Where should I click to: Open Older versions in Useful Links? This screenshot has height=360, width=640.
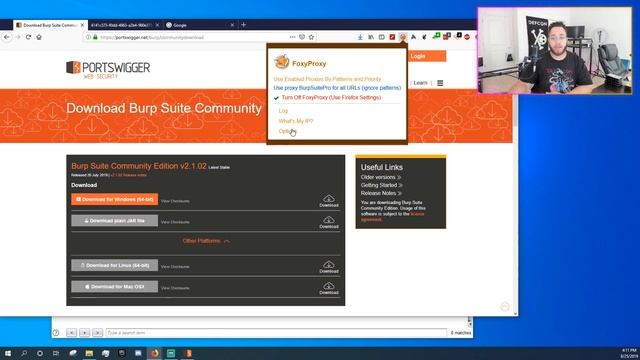[381, 177]
